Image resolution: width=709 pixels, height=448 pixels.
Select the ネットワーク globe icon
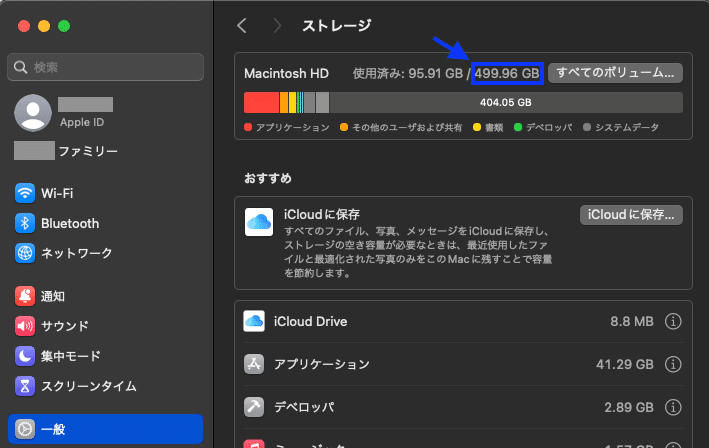click(x=25, y=253)
